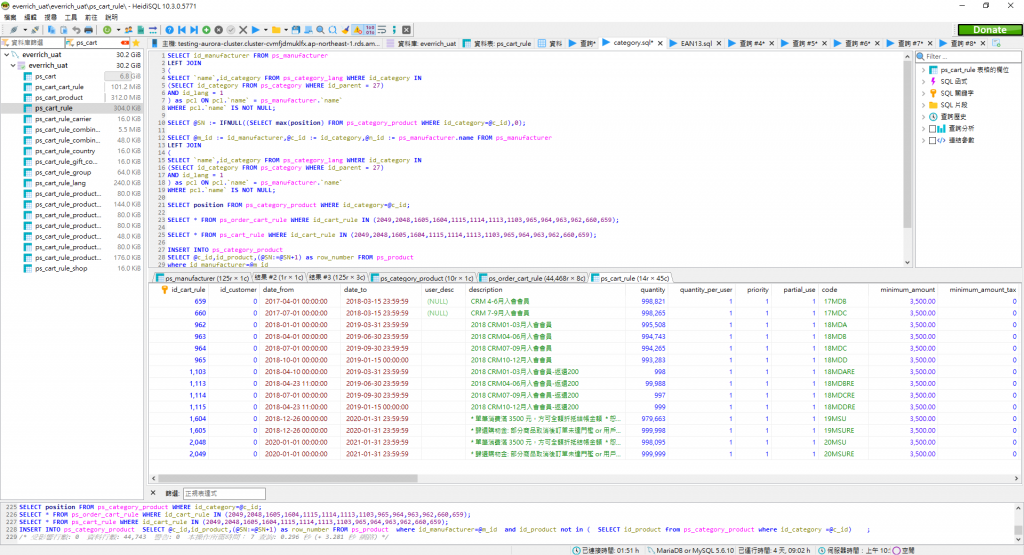1024x555 pixels.
Task: Sort by the date_from column header
Action: (x=299, y=289)
